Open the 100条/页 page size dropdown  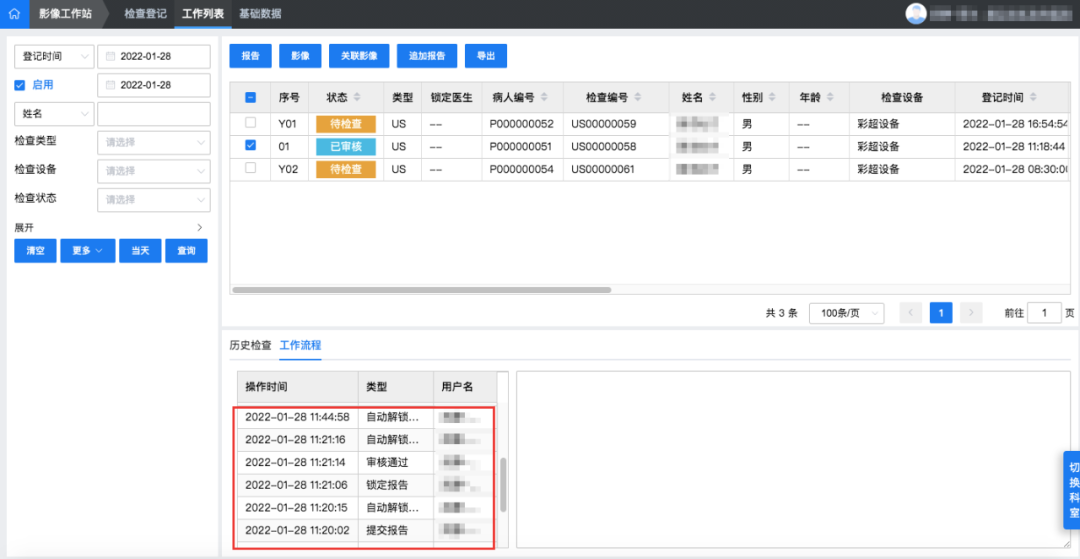[x=847, y=313]
